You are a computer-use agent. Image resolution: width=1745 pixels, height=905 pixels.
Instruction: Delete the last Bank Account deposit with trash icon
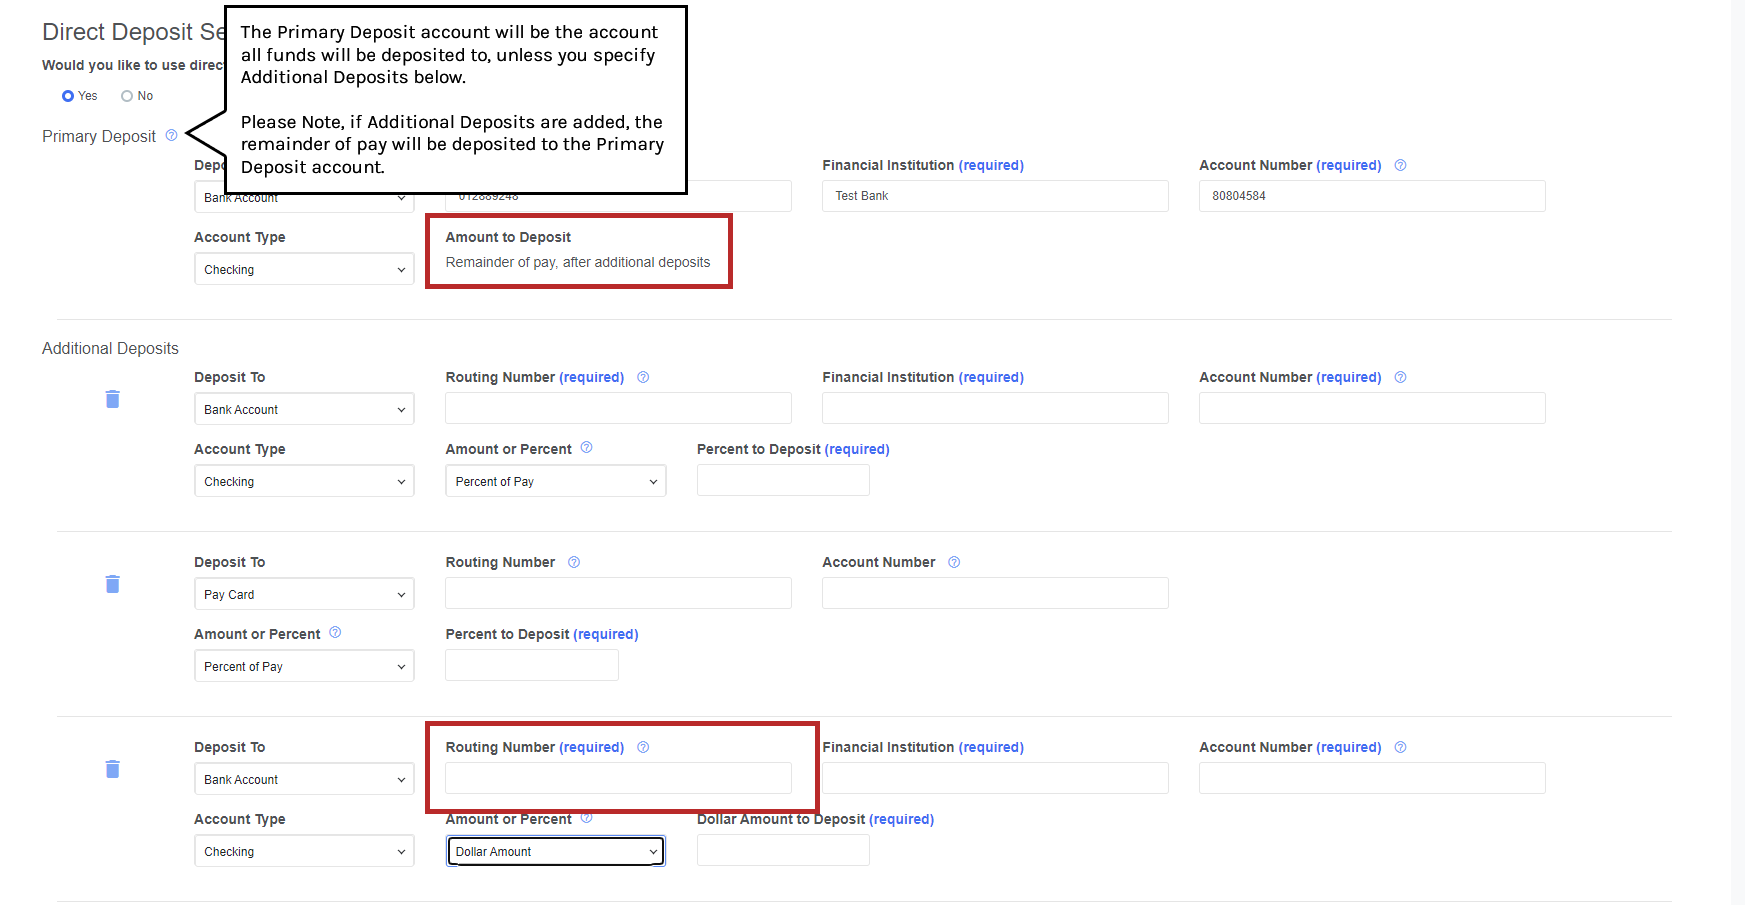coord(113,769)
